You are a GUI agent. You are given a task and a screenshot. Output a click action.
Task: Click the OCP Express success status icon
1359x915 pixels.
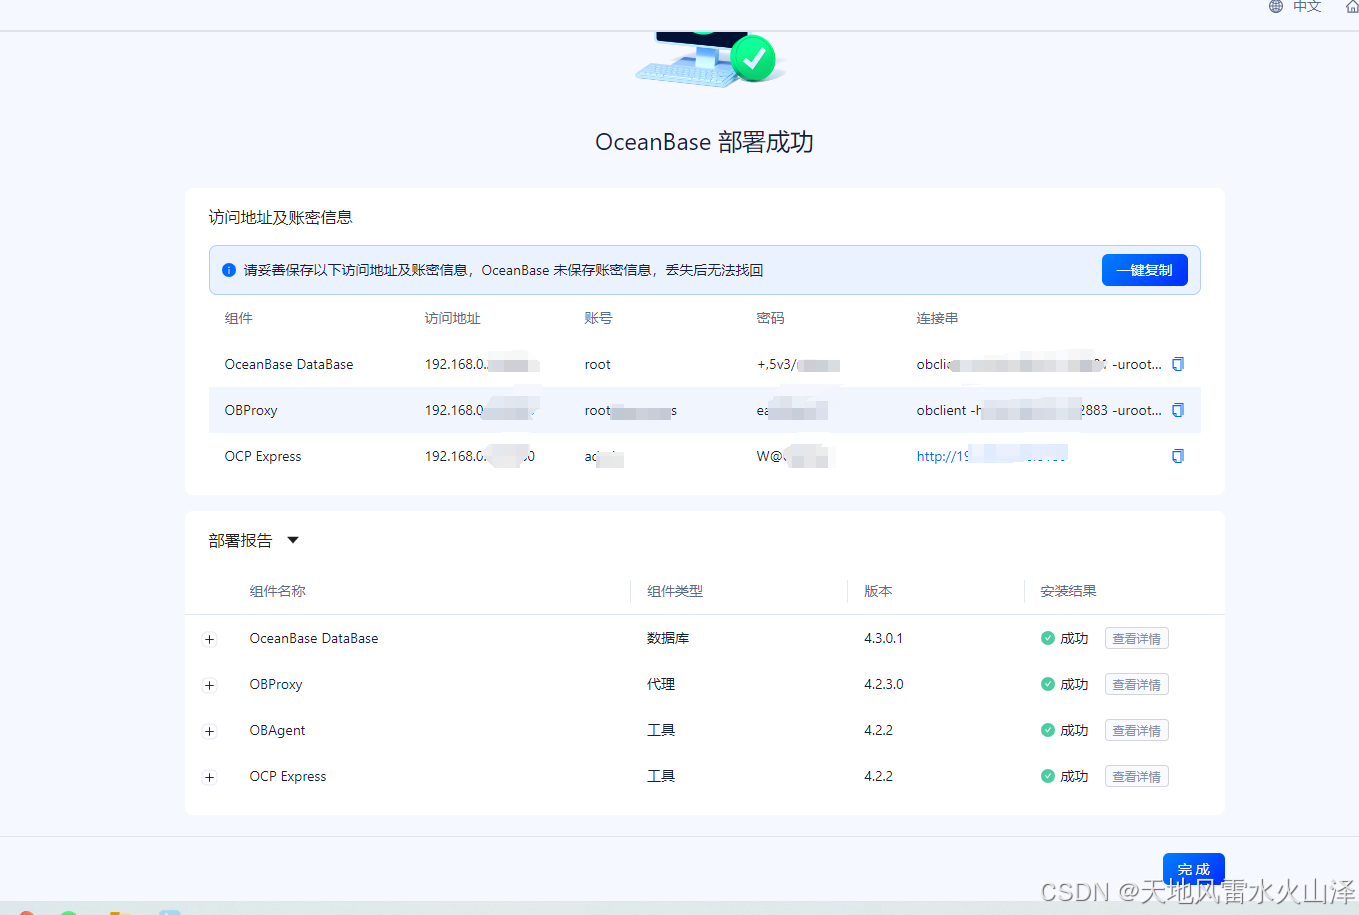(1047, 776)
